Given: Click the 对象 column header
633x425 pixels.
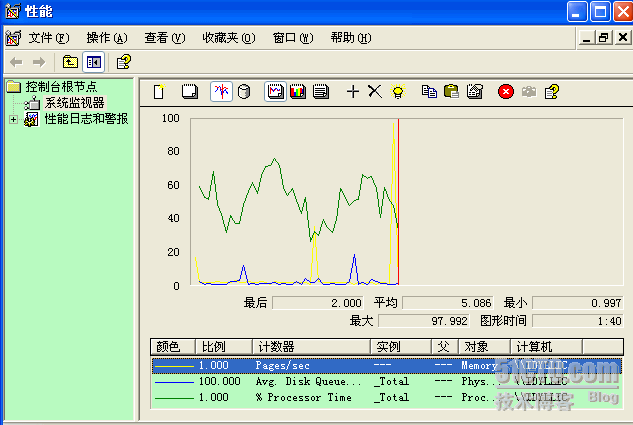Looking at the screenshot, I should click(484, 347).
